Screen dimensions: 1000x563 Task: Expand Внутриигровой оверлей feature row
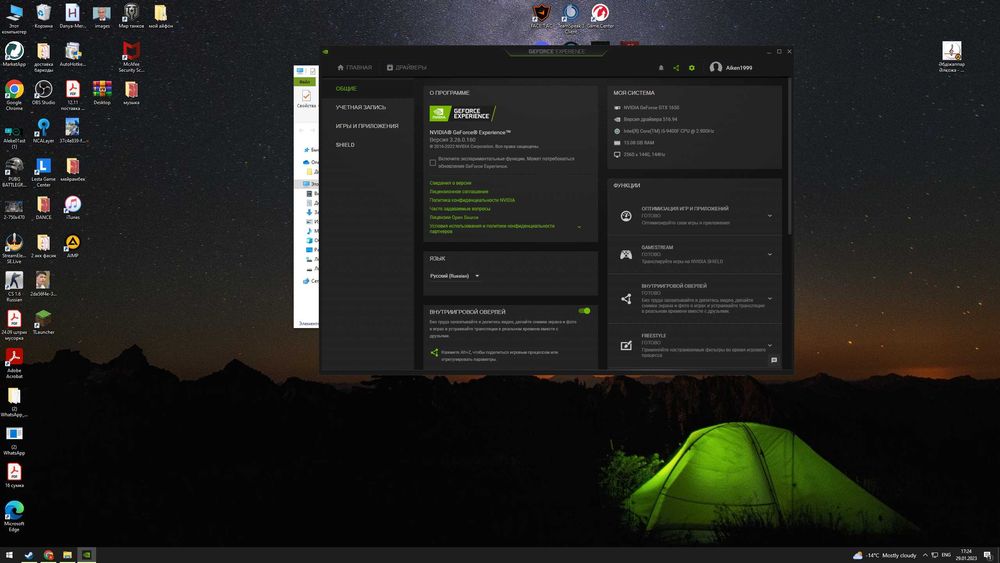pos(770,298)
